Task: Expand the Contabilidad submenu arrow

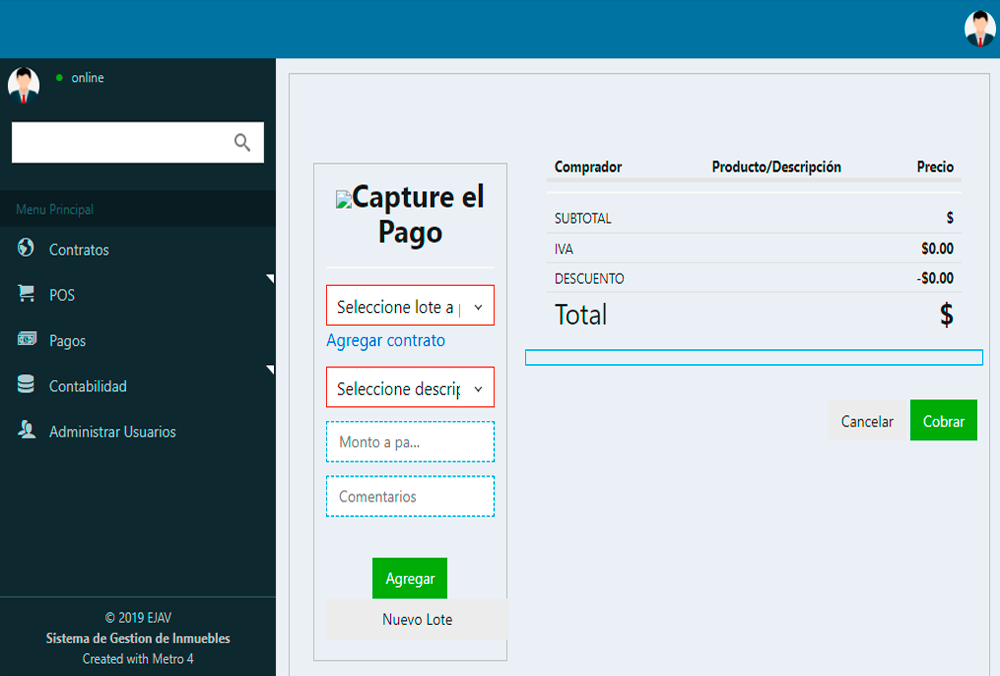Action: (269, 371)
